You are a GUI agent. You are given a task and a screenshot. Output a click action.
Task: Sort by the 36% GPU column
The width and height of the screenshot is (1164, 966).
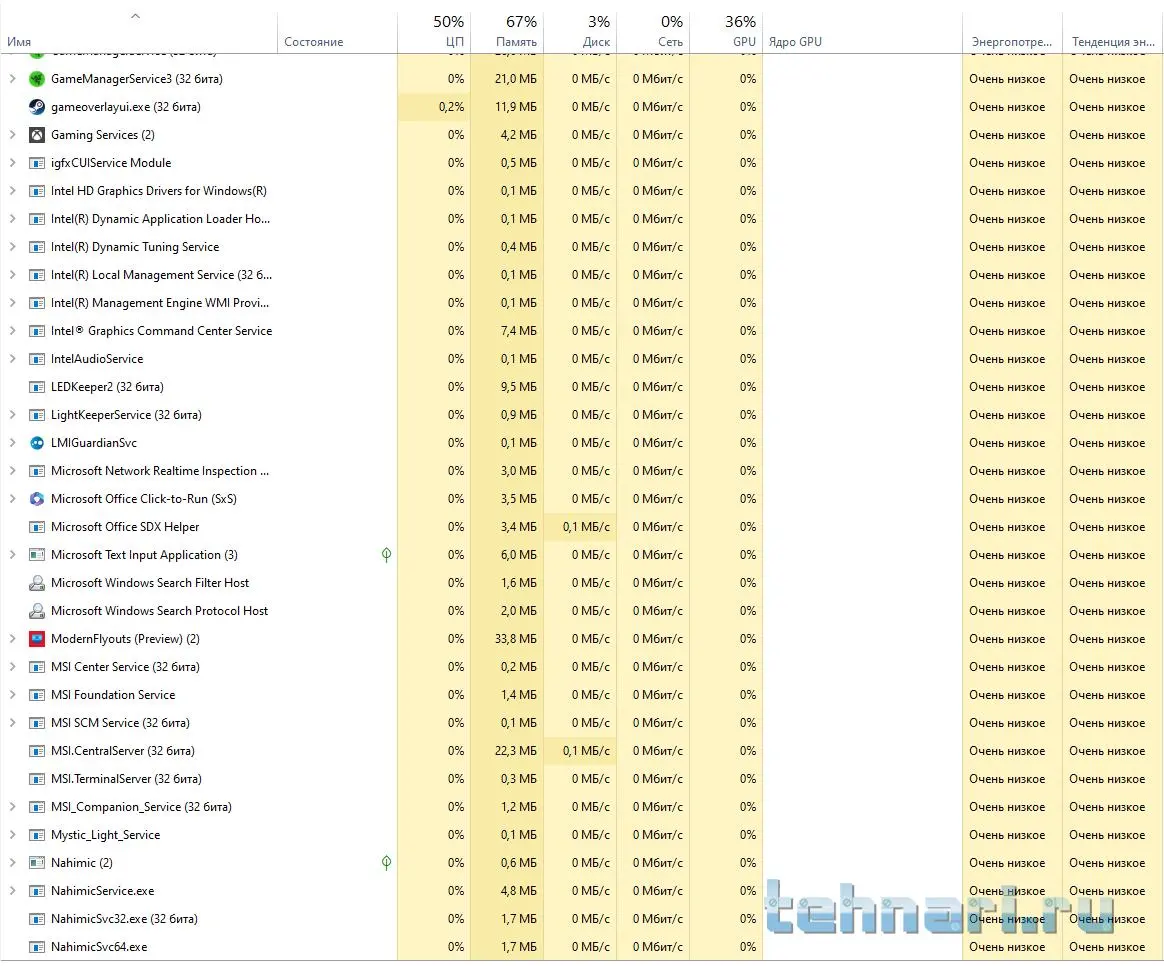pyautogui.click(x=726, y=33)
